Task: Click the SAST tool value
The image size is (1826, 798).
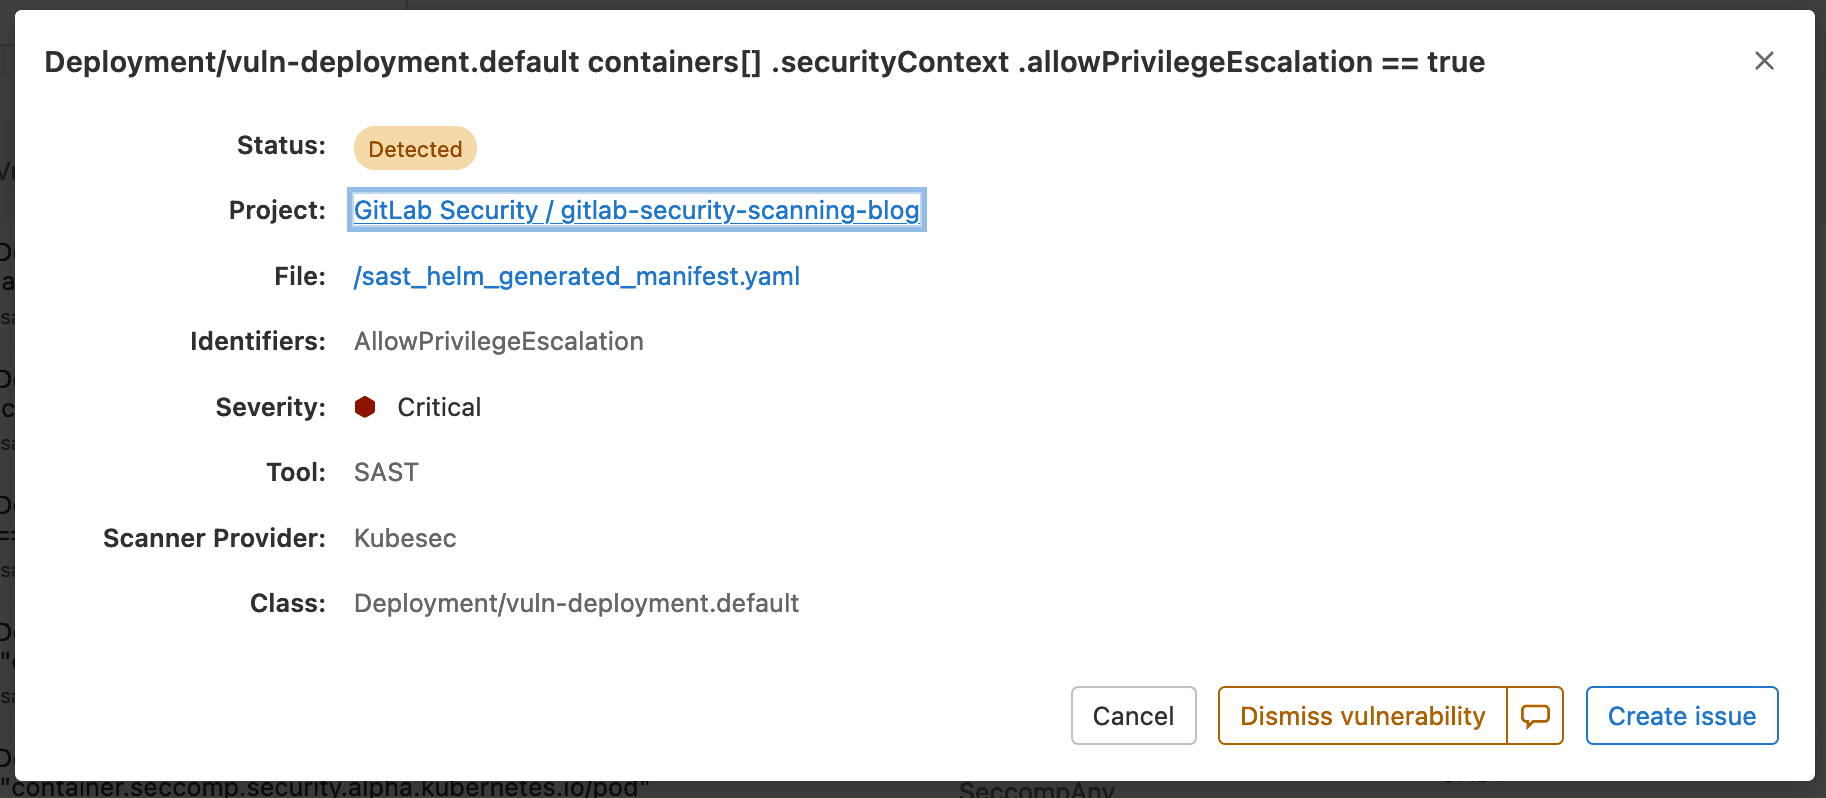Action: (x=386, y=472)
